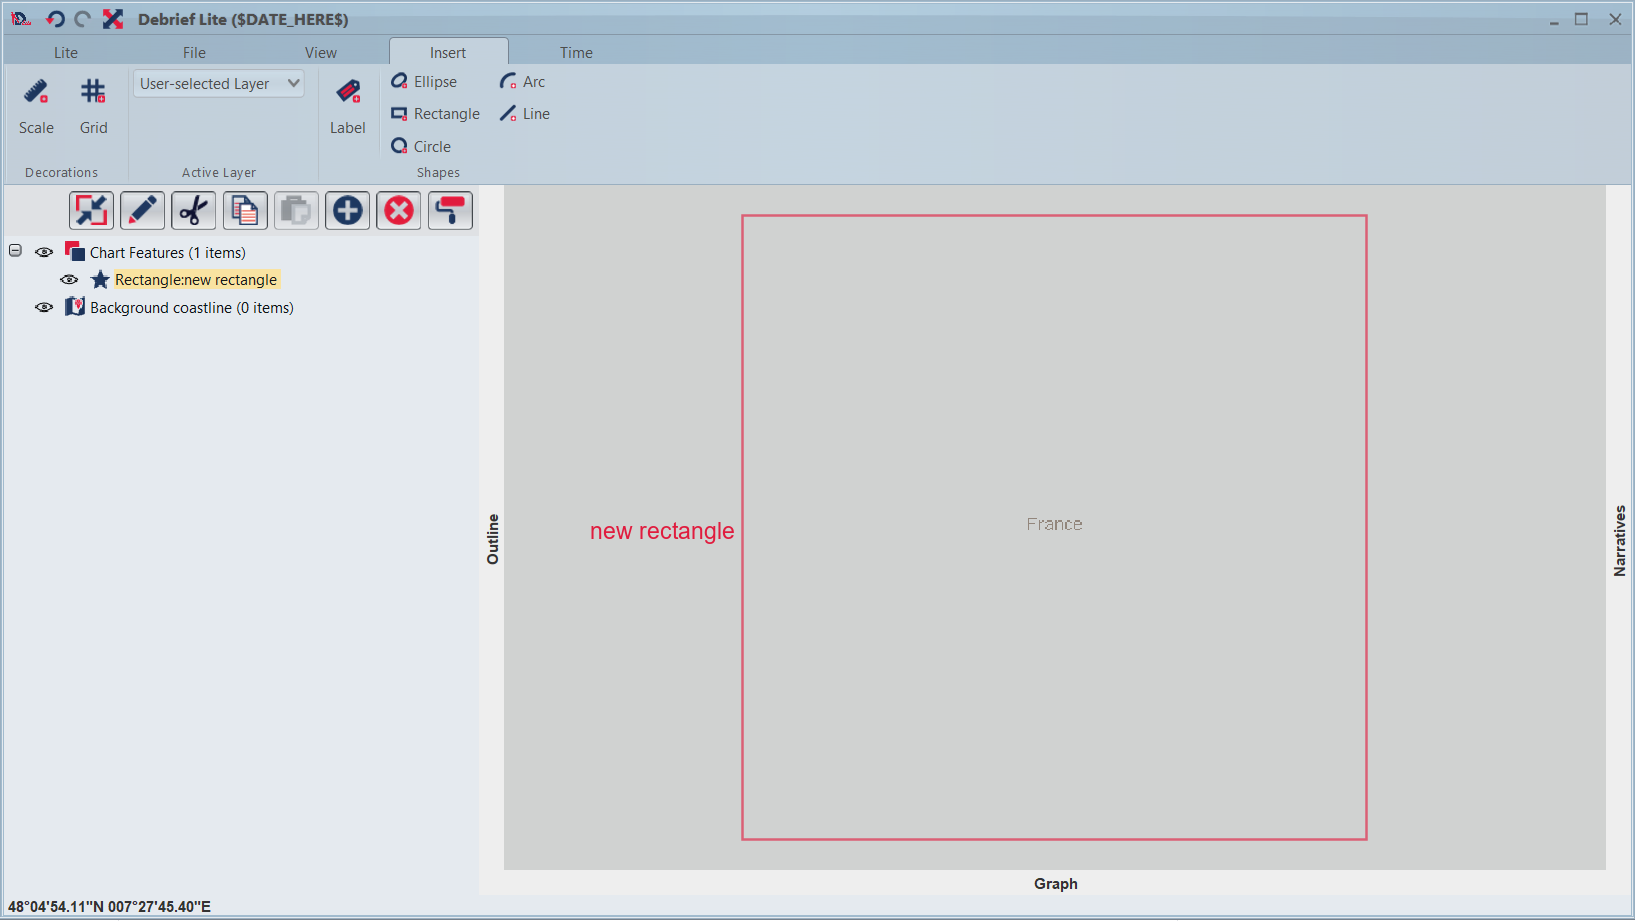Select Chart Features (1 items) row

click(x=168, y=253)
